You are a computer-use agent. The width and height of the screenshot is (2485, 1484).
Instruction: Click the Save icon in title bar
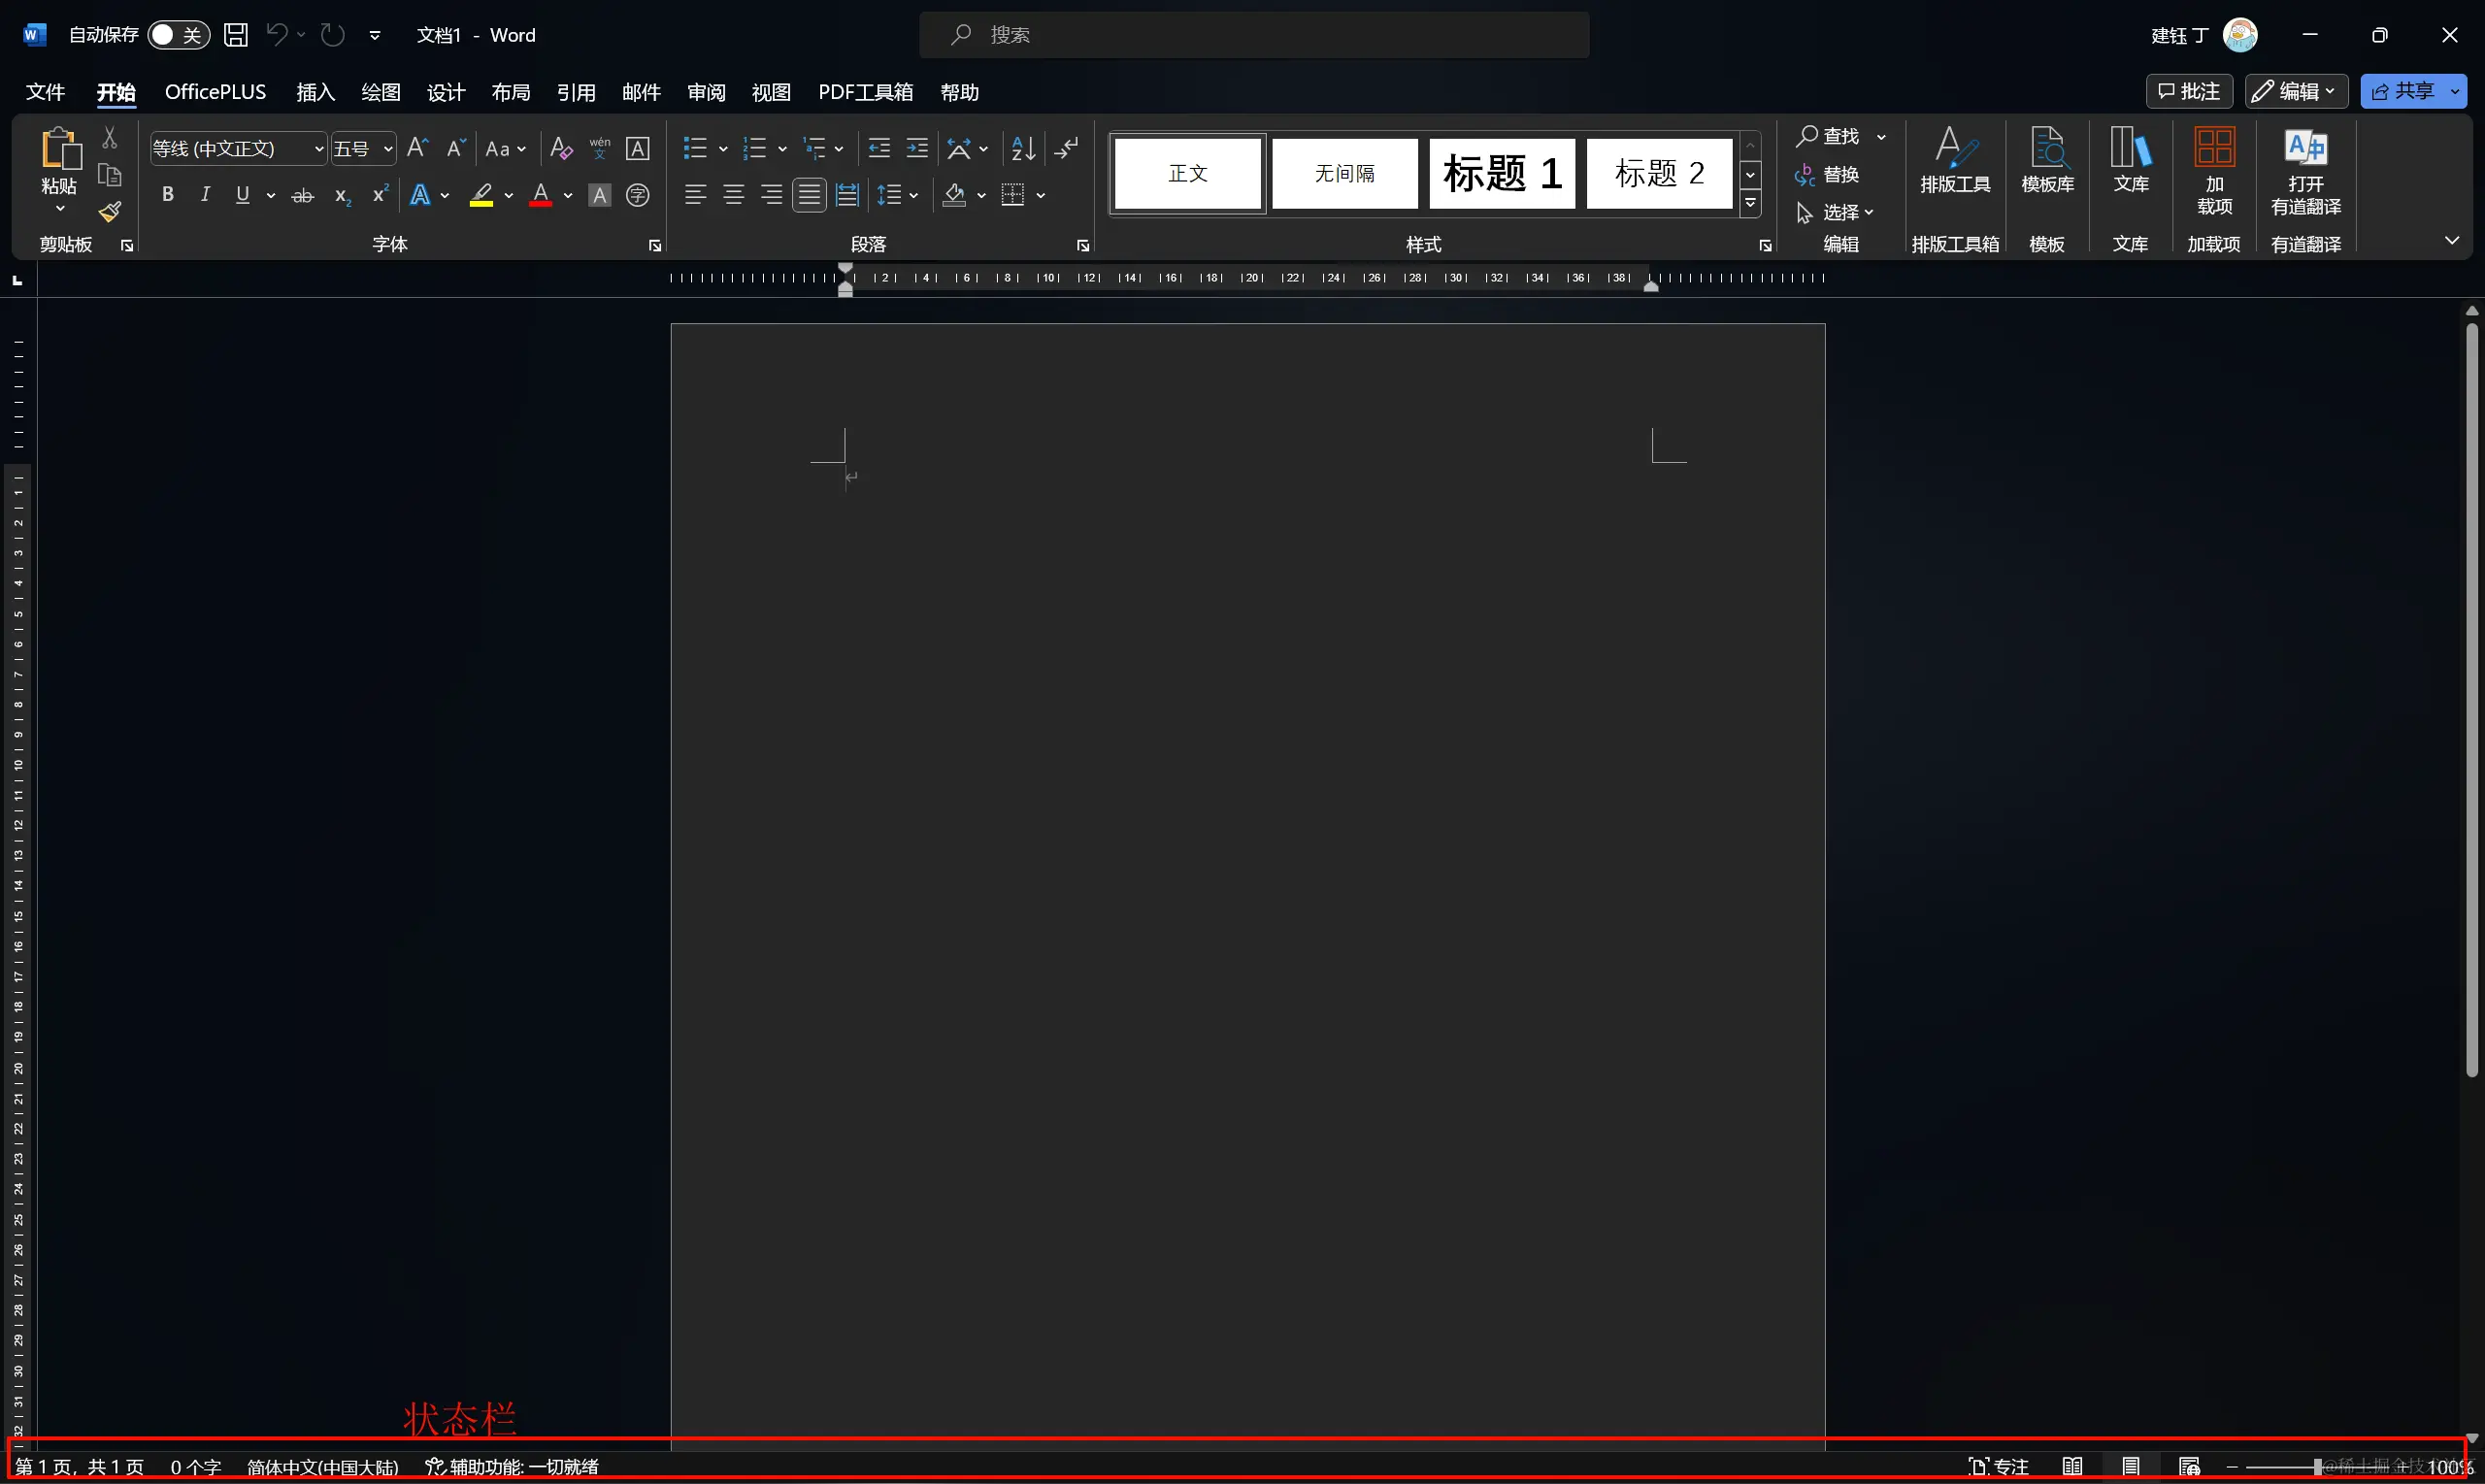pyautogui.click(x=236, y=35)
